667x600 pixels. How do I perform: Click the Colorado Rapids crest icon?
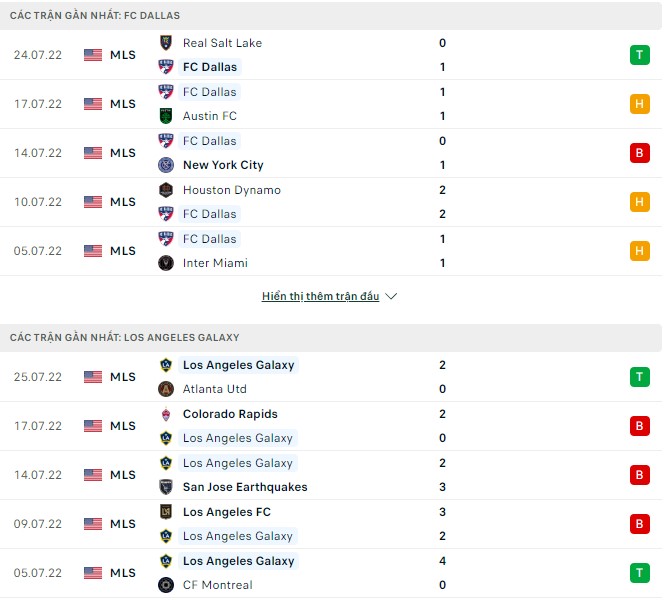point(166,414)
